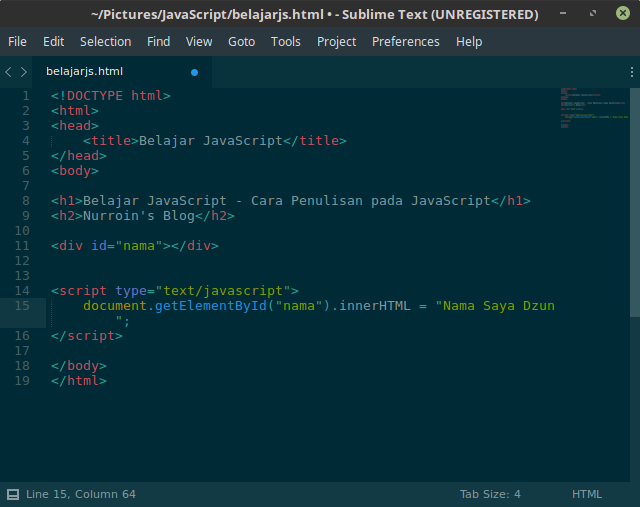Open the Goto menu

(x=241, y=42)
